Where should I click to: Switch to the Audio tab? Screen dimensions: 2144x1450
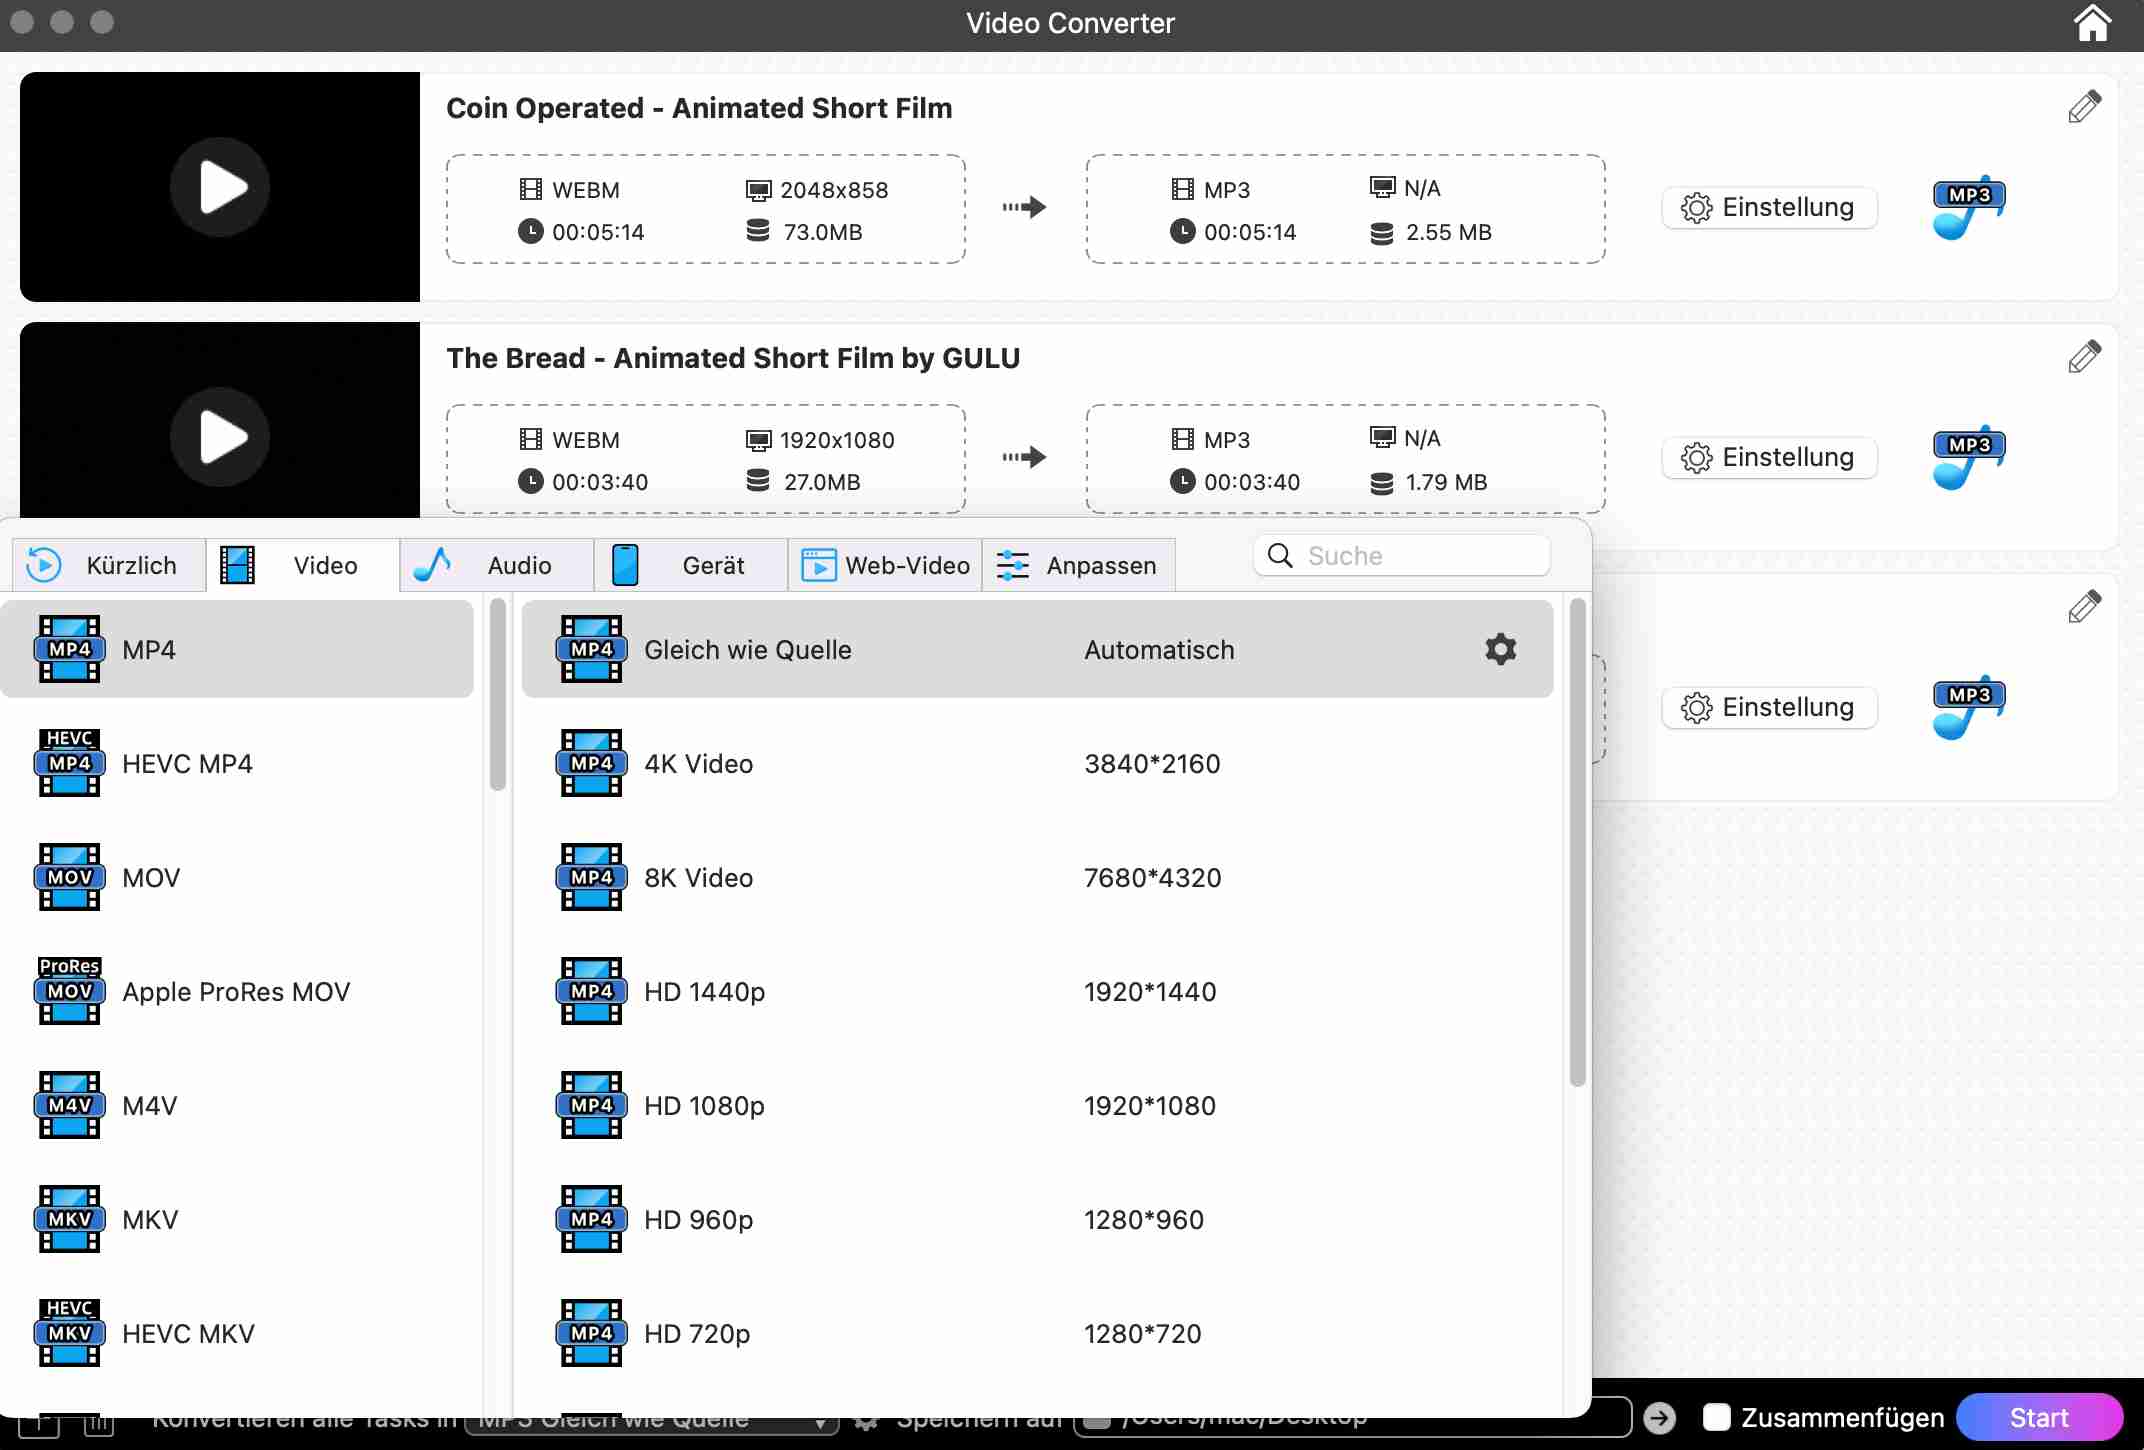coord(497,566)
